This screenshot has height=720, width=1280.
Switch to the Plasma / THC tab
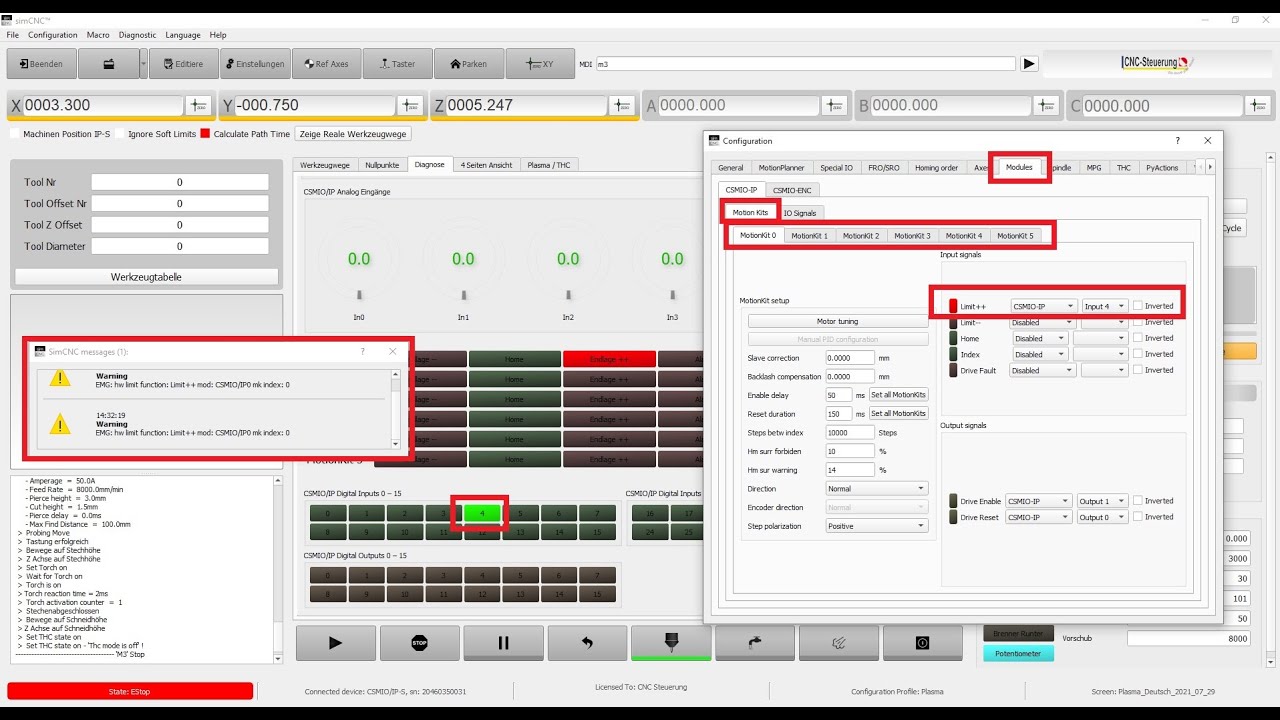click(x=549, y=165)
